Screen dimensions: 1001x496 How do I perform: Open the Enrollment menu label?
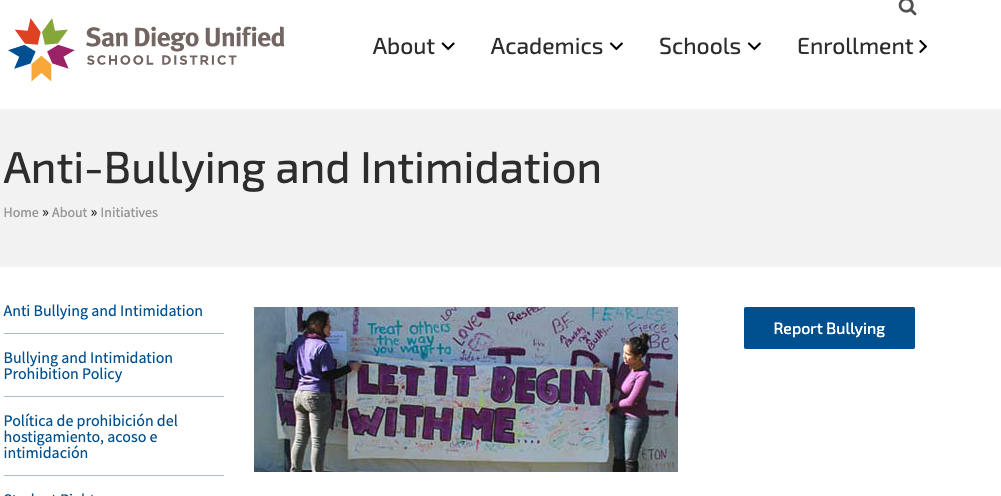click(x=854, y=46)
